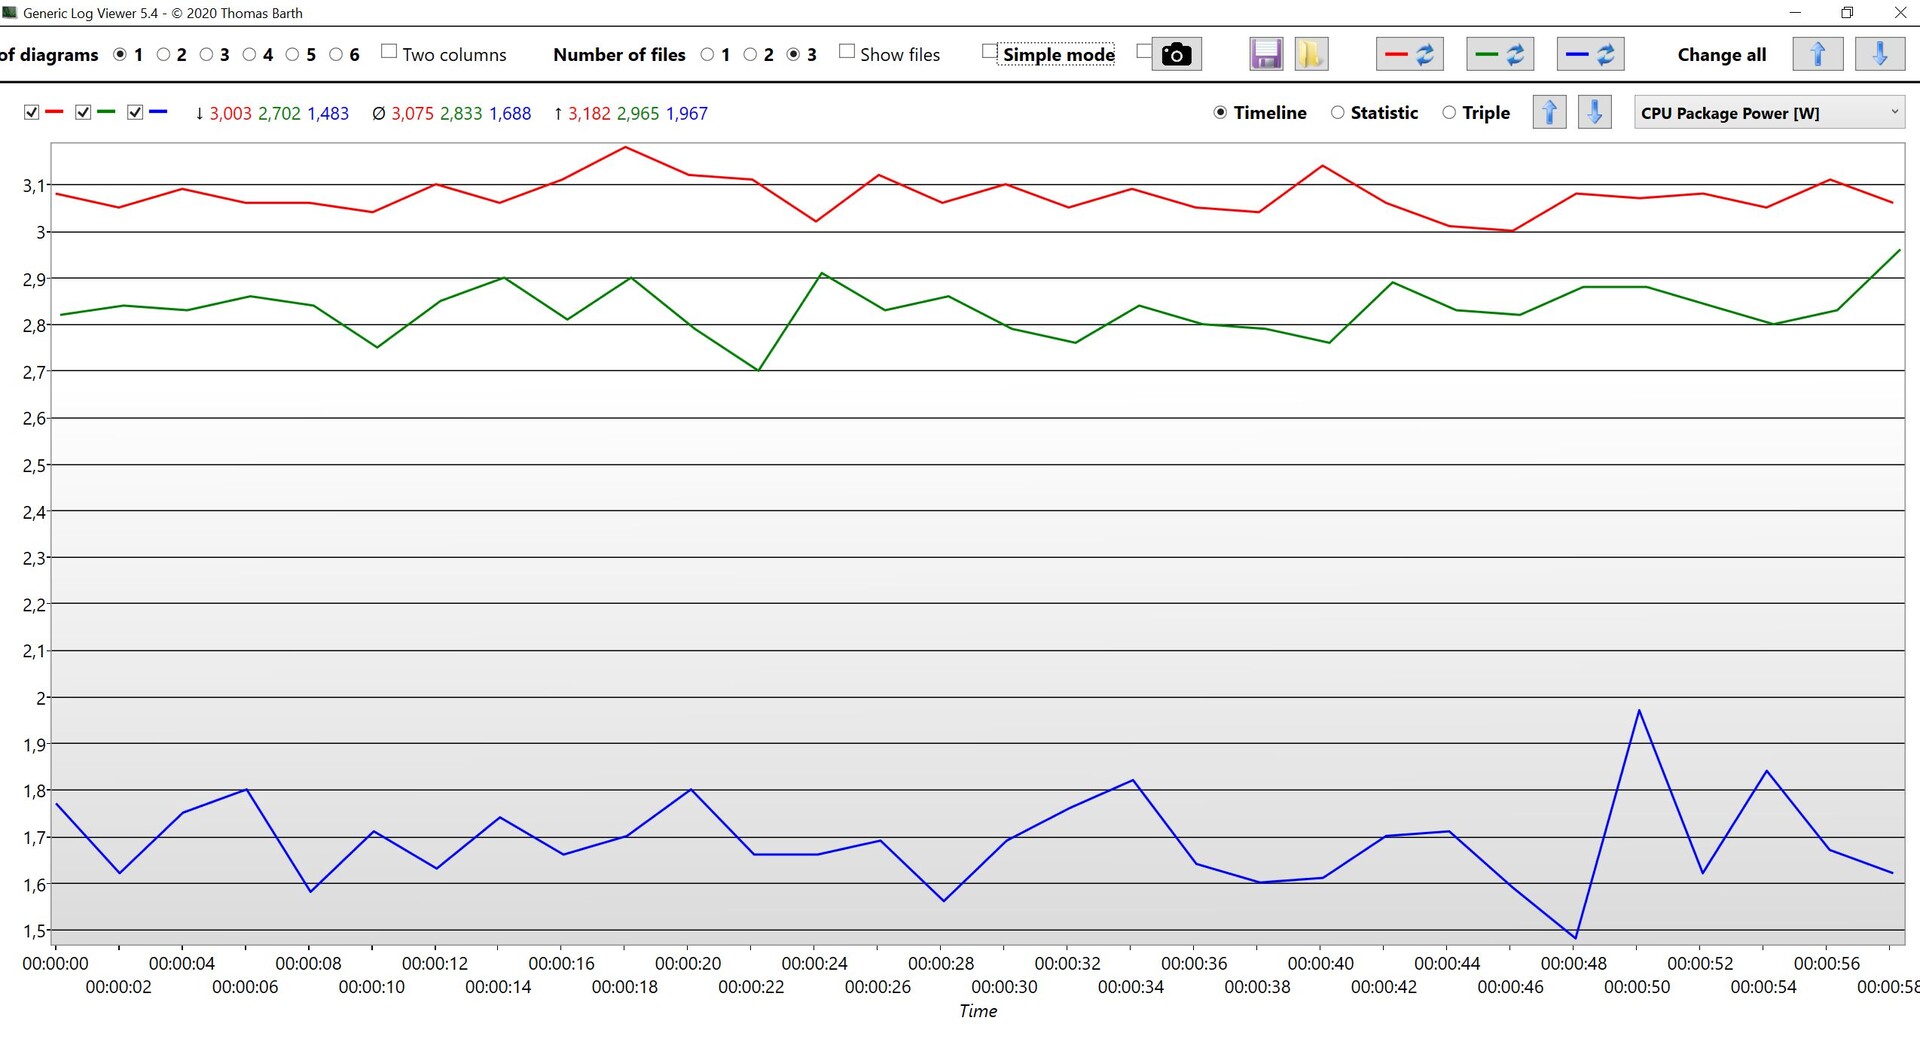Click the blue line file swap button
1920x1039 pixels.
coord(1590,54)
